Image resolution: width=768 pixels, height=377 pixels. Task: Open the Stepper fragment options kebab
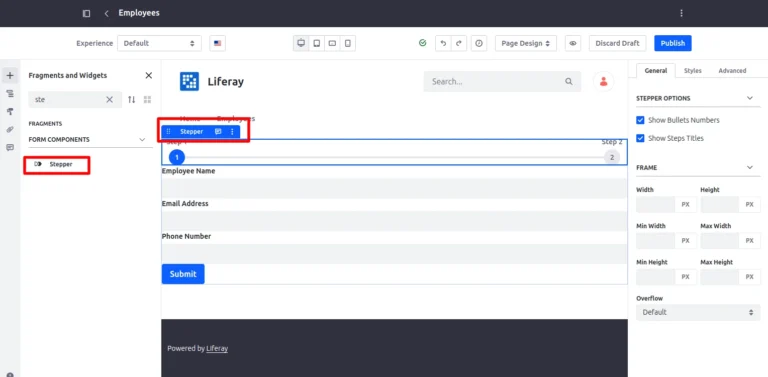(232, 132)
